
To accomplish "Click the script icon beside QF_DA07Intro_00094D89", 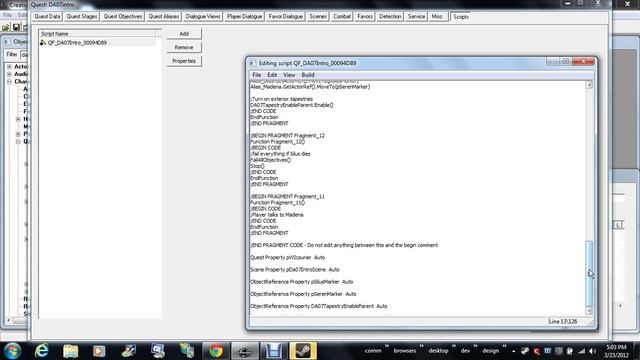I will pyautogui.click(x=43, y=42).
